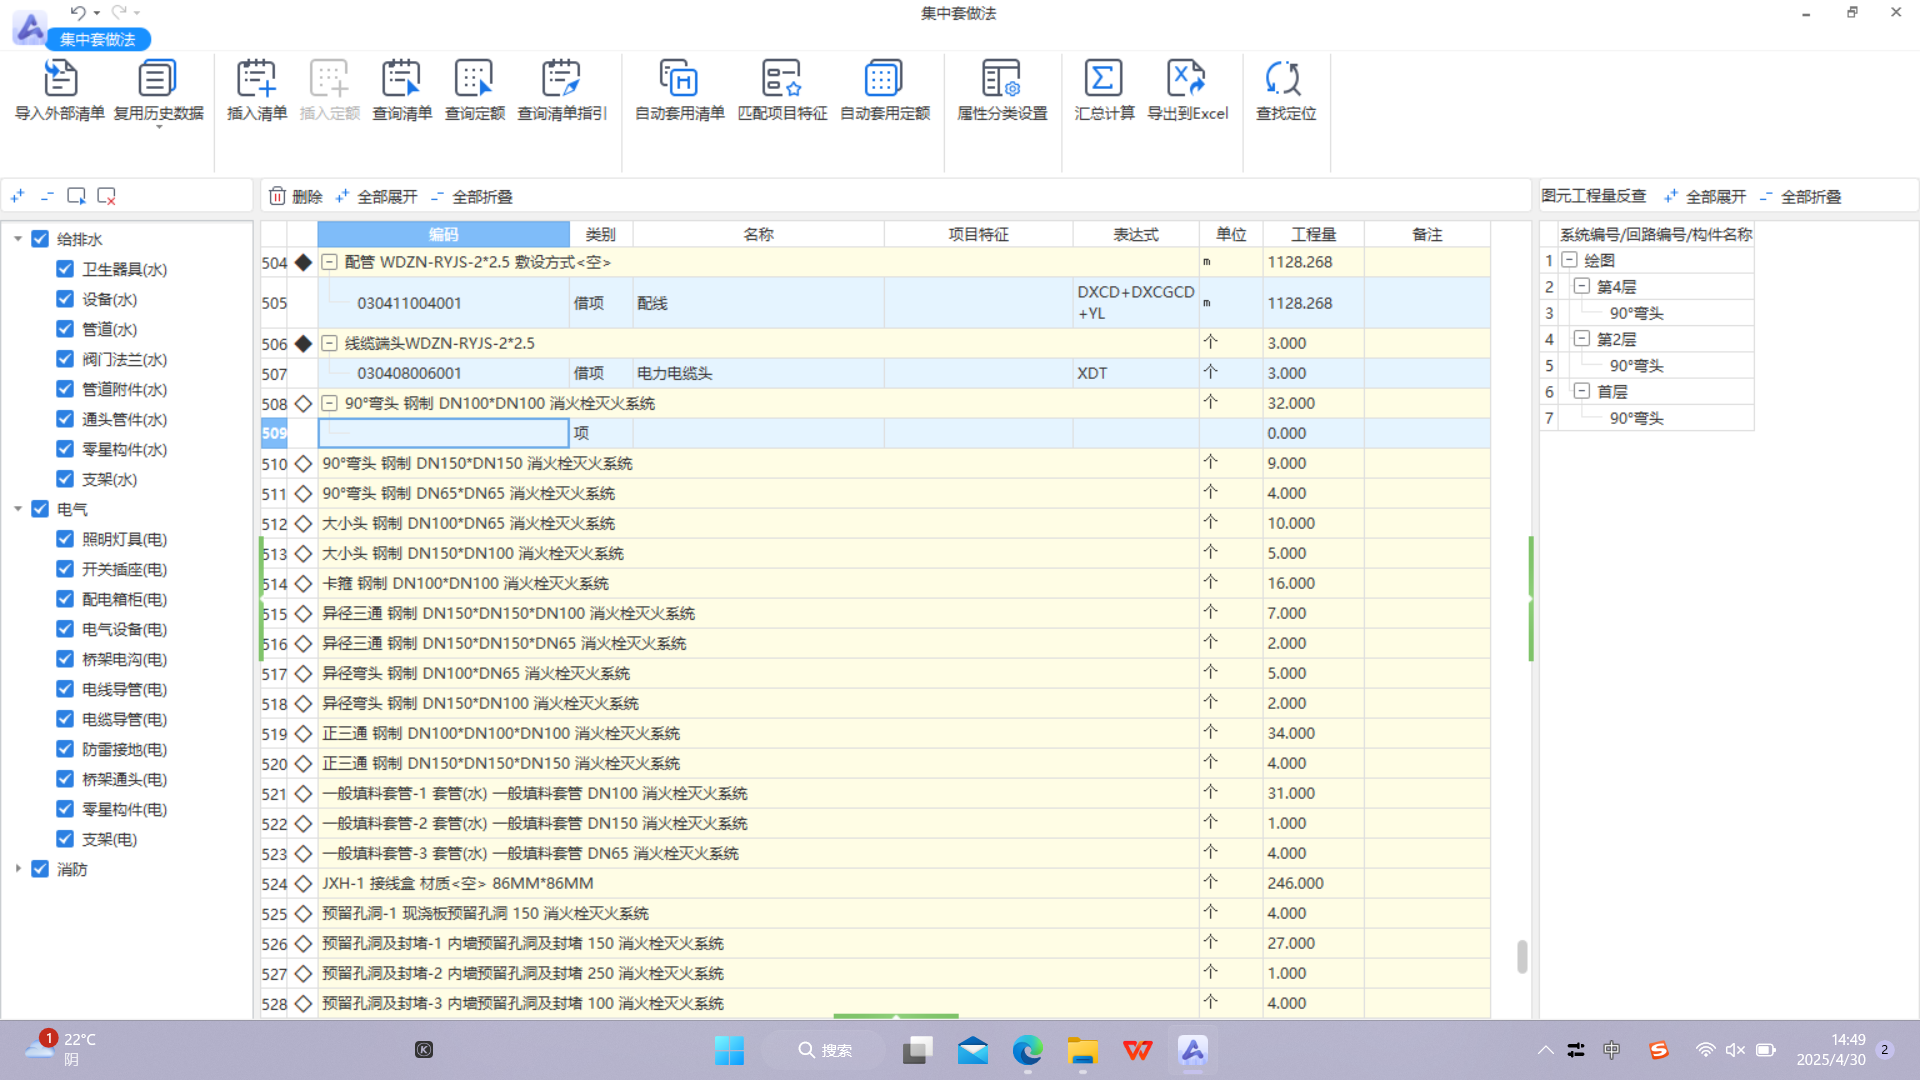Open 属性分类设置
The image size is (1920, 1080).
pyautogui.click(x=1002, y=90)
